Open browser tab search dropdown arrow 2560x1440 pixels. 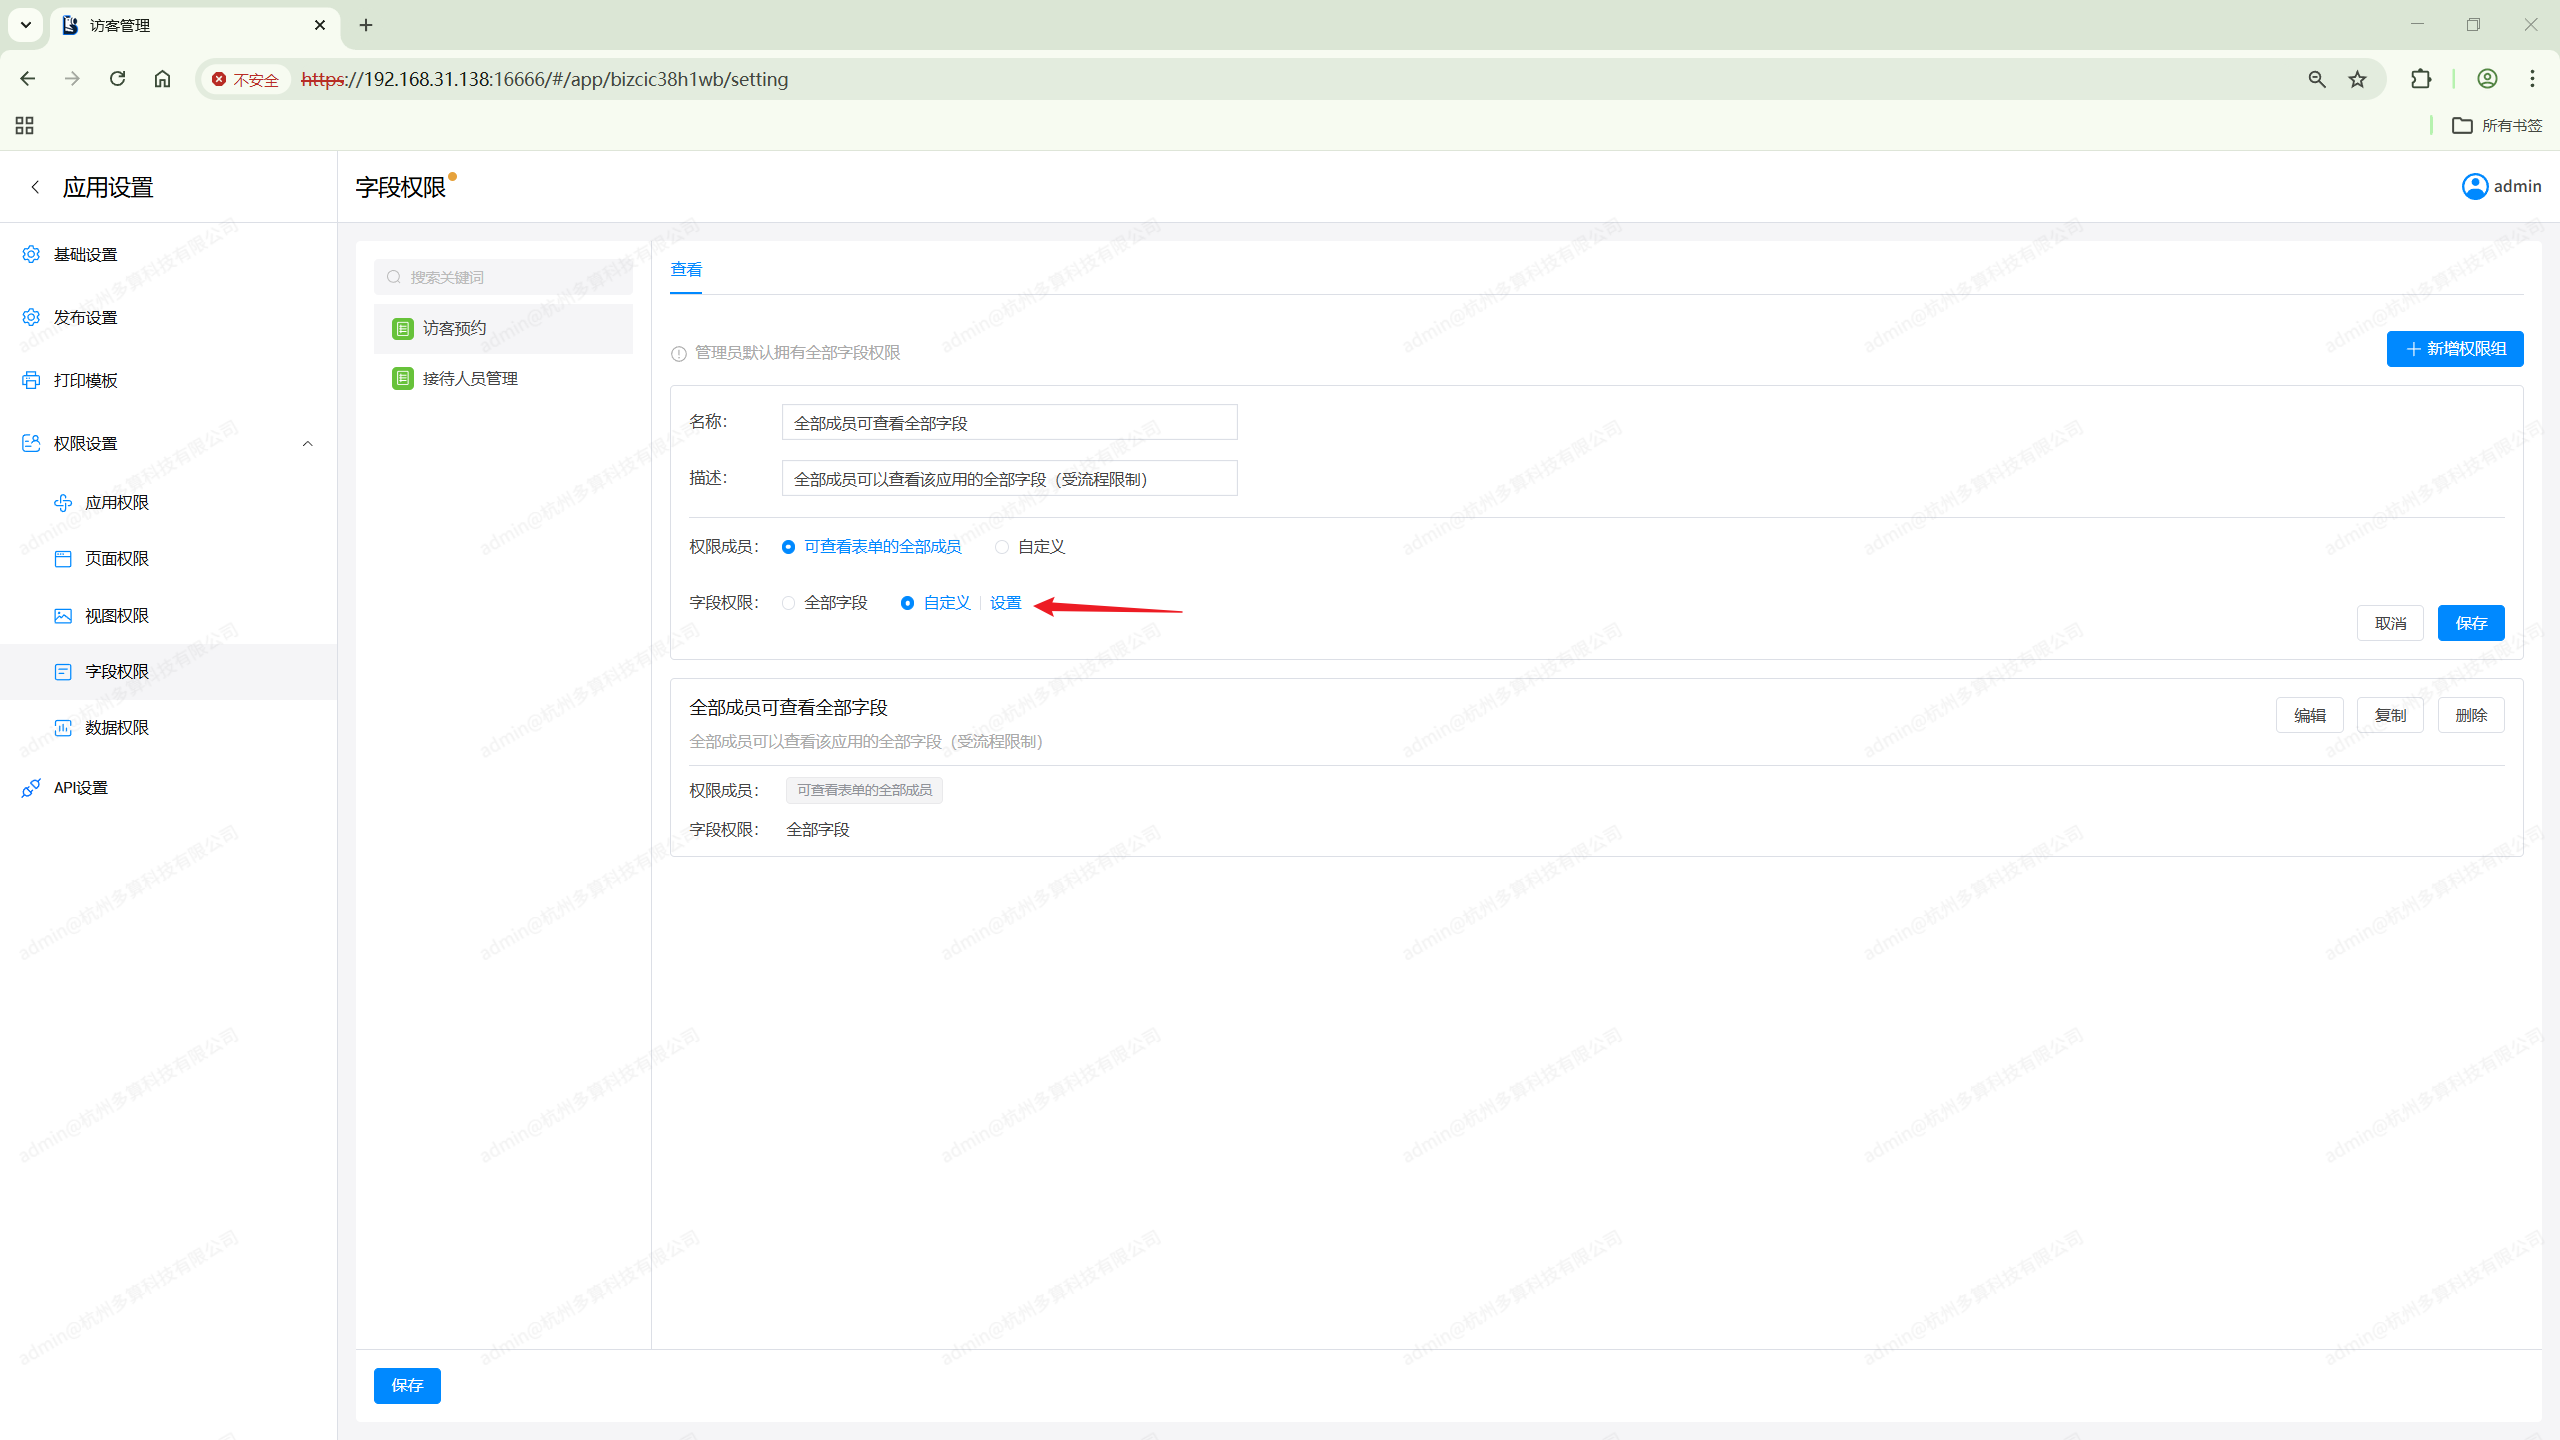(x=26, y=25)
